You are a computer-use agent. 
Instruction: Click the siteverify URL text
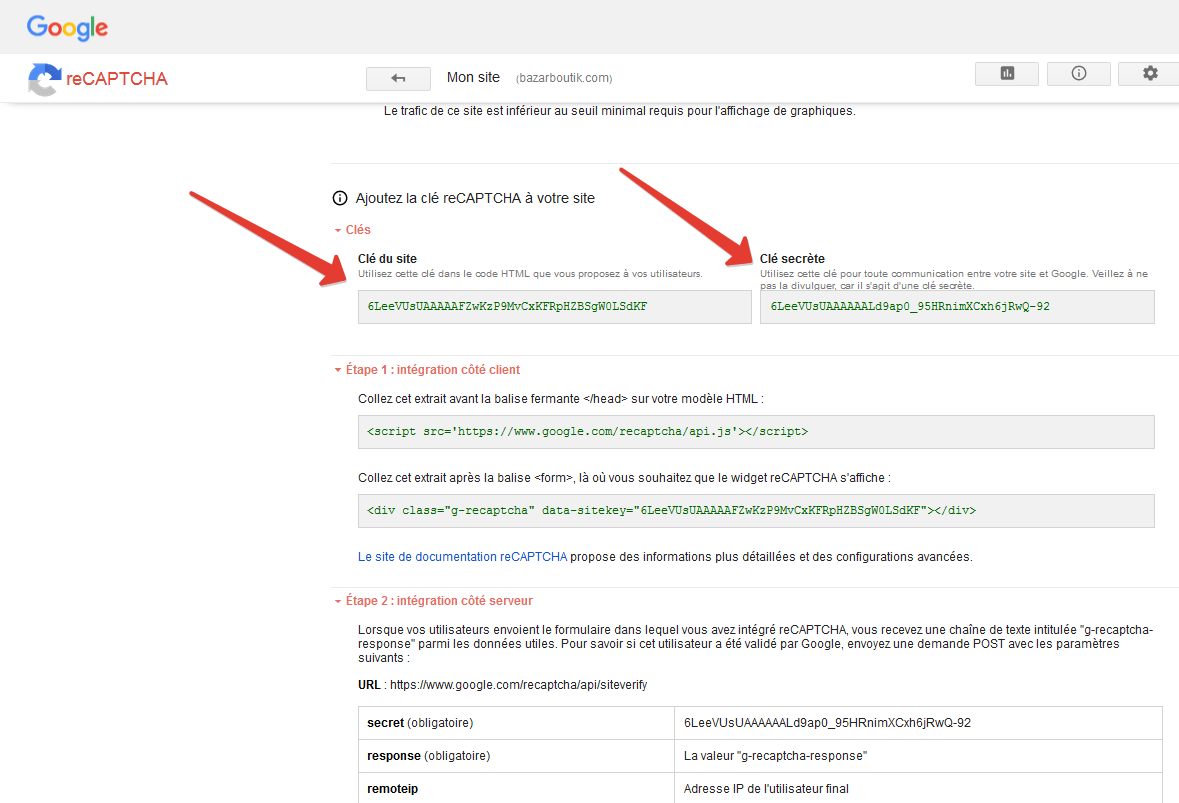(518, 685)
